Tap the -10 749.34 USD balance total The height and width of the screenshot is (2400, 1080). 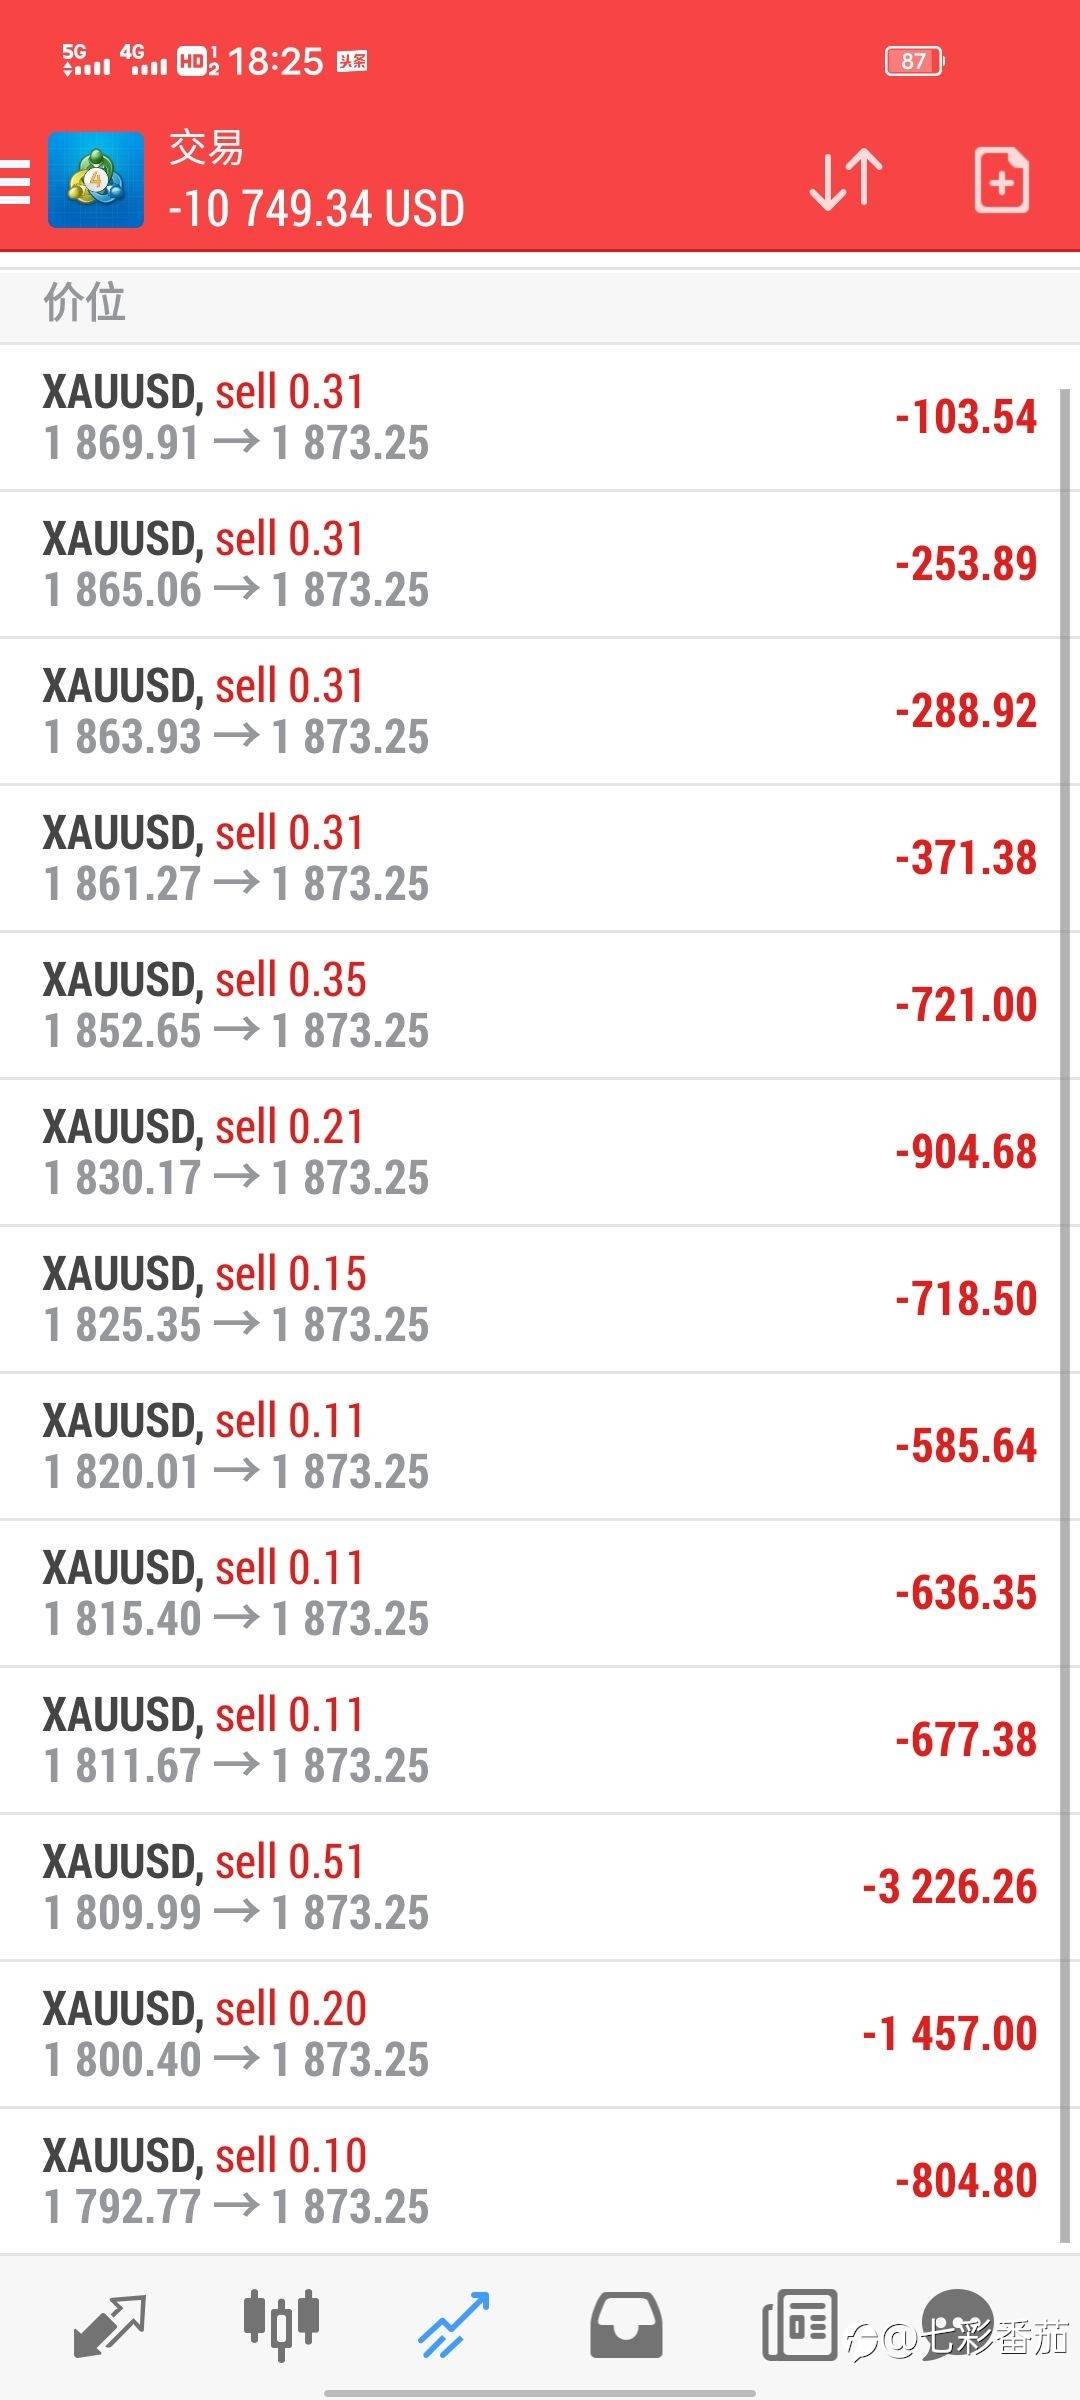tap(316, 210)
